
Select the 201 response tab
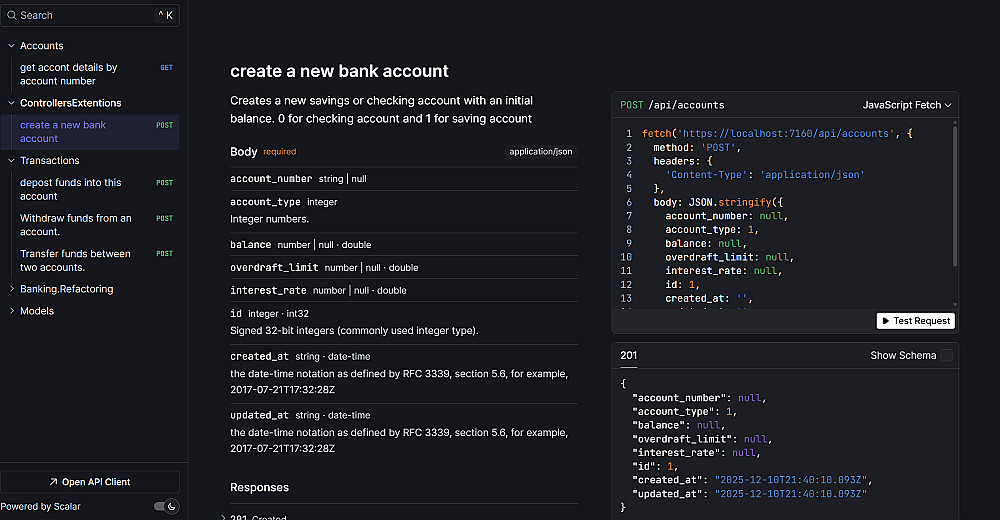[x=629, y=355]
